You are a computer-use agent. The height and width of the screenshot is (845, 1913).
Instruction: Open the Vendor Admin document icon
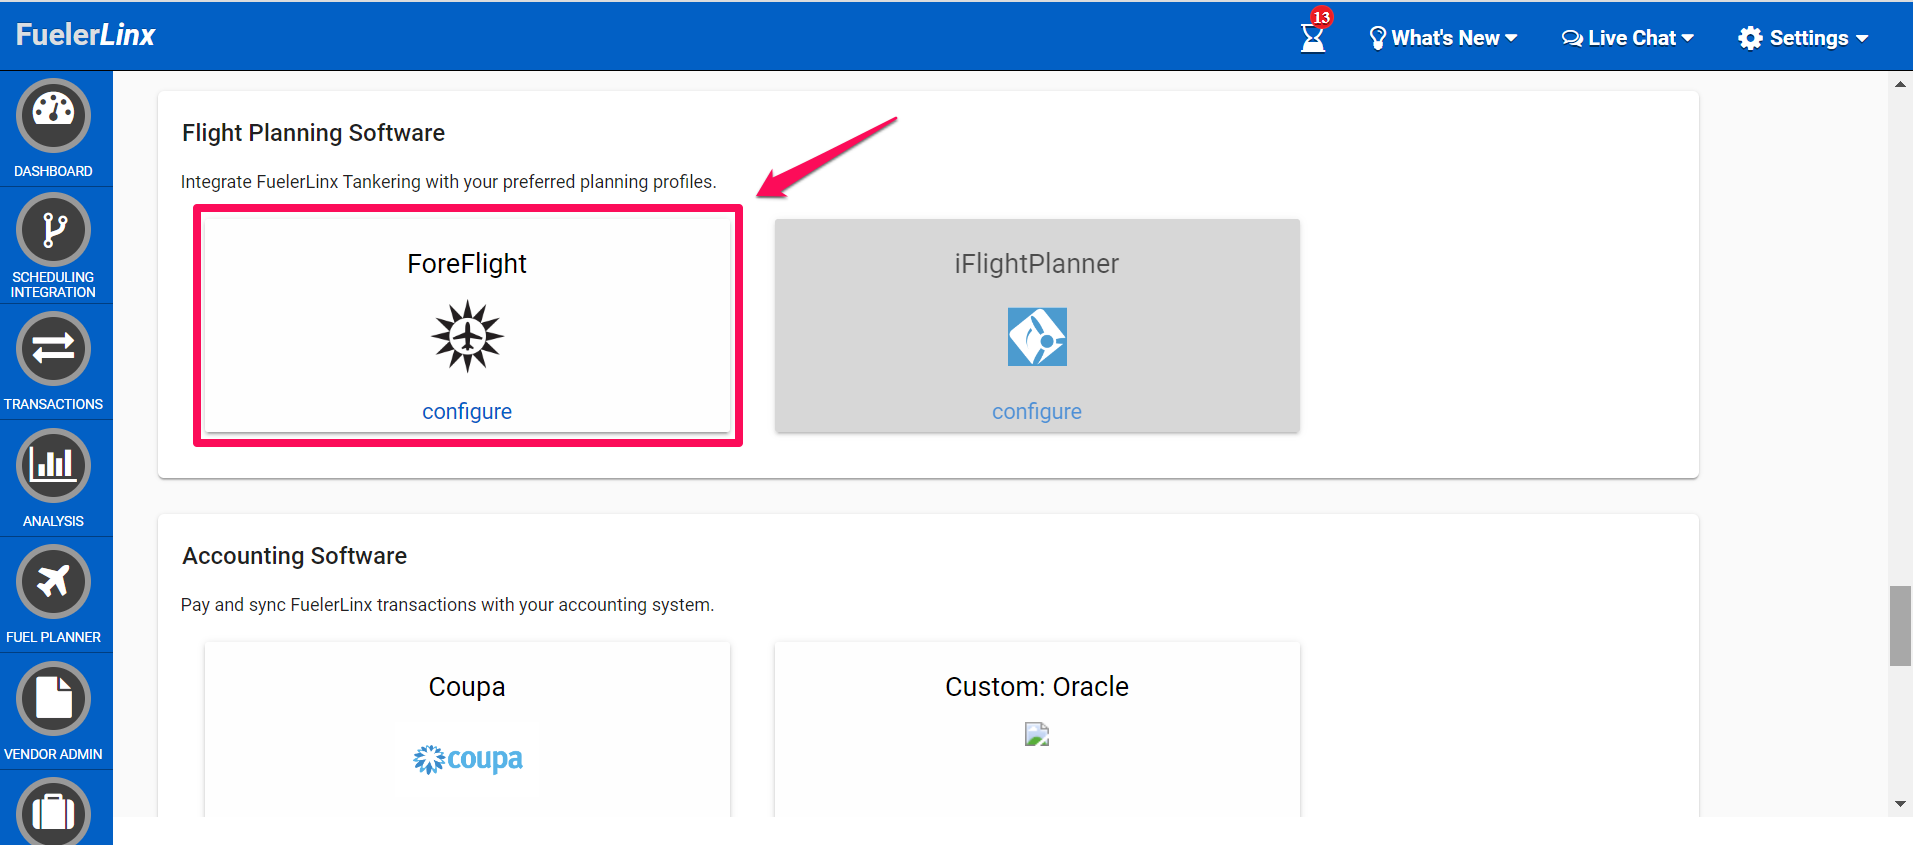[53, 698]
